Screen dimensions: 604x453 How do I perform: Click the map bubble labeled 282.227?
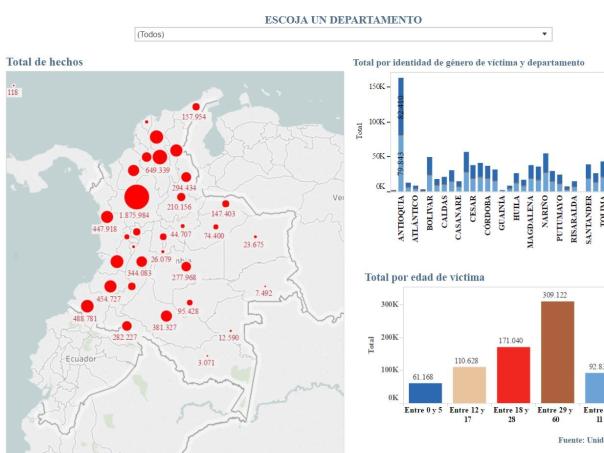pos(126,326)
